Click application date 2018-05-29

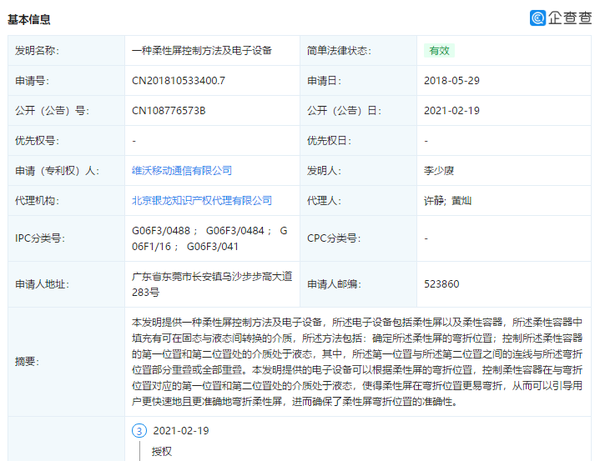(x=452, y=81)
